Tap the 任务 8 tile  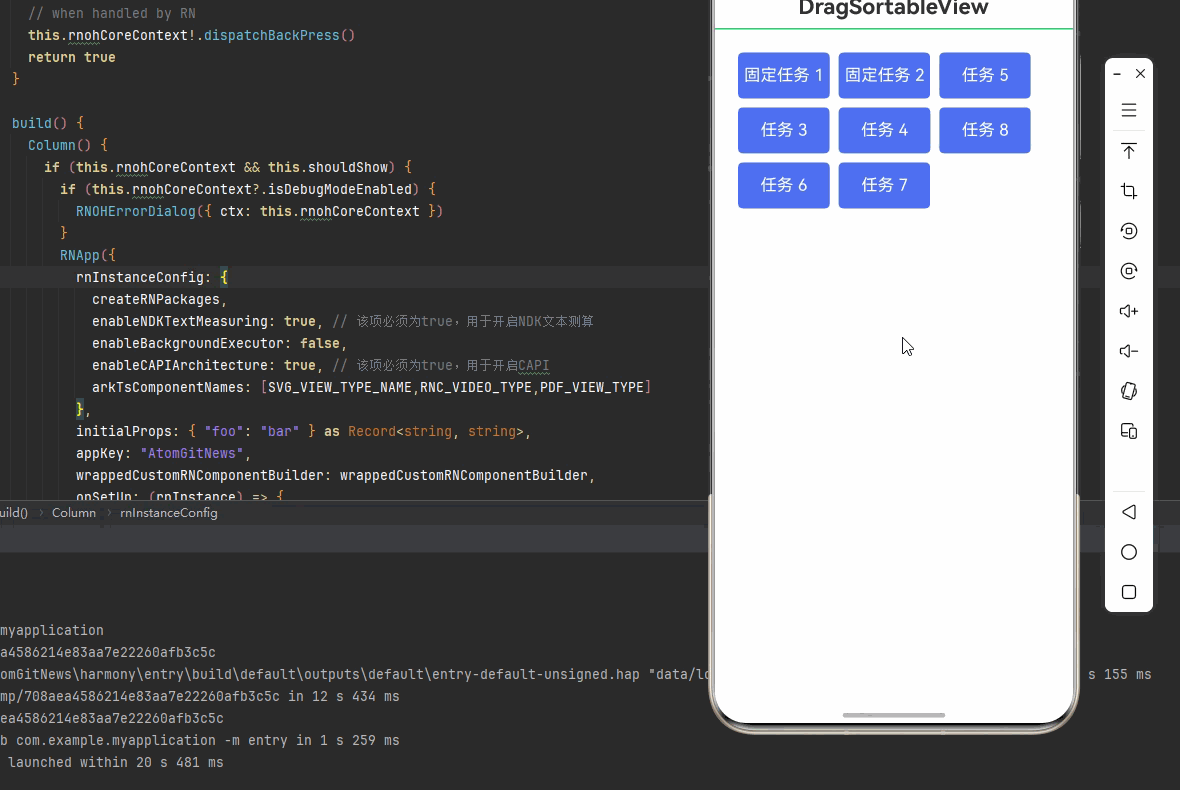tap(984, 130)
